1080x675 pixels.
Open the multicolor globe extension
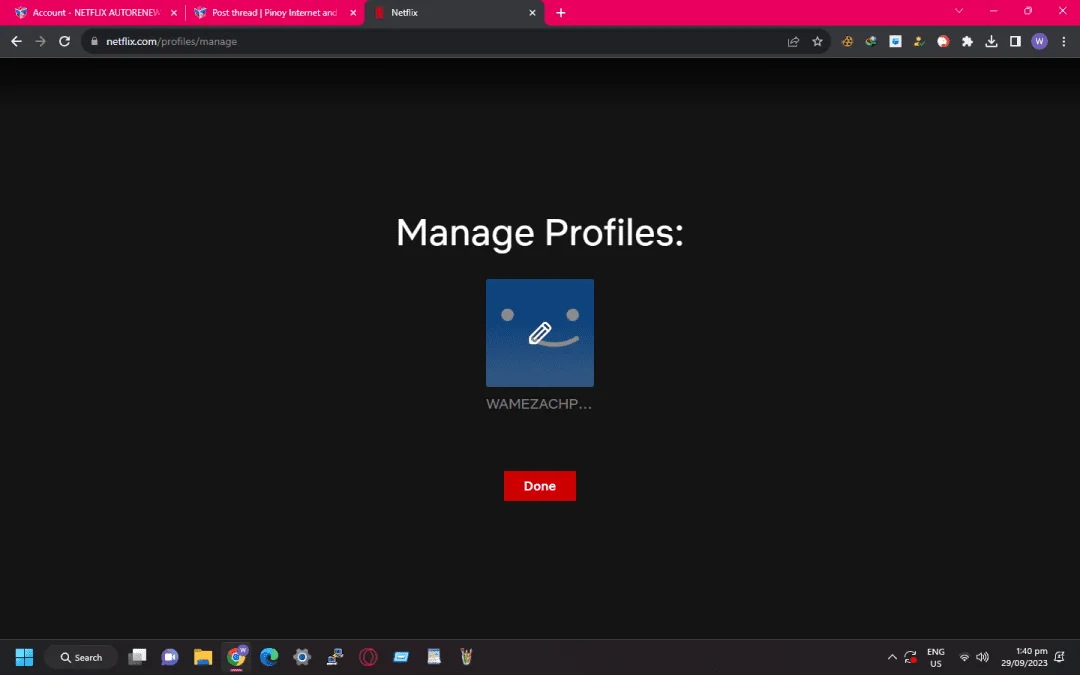tap(871, 41)
